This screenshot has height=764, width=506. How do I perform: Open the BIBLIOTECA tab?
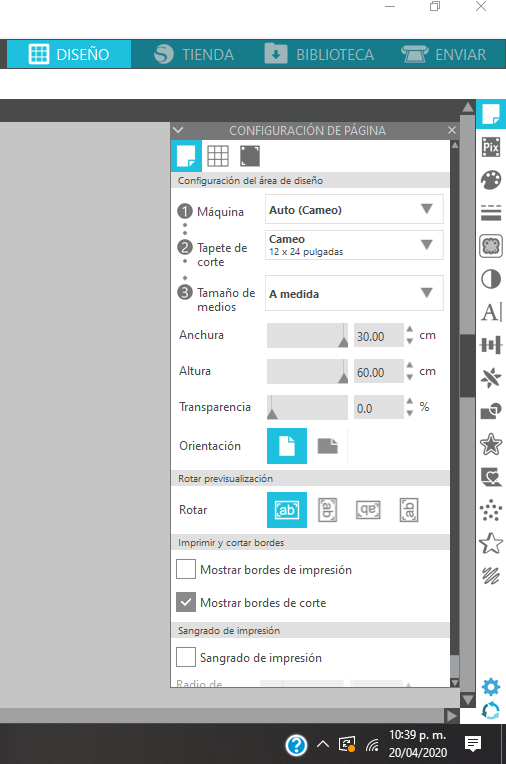click(319, 54)
